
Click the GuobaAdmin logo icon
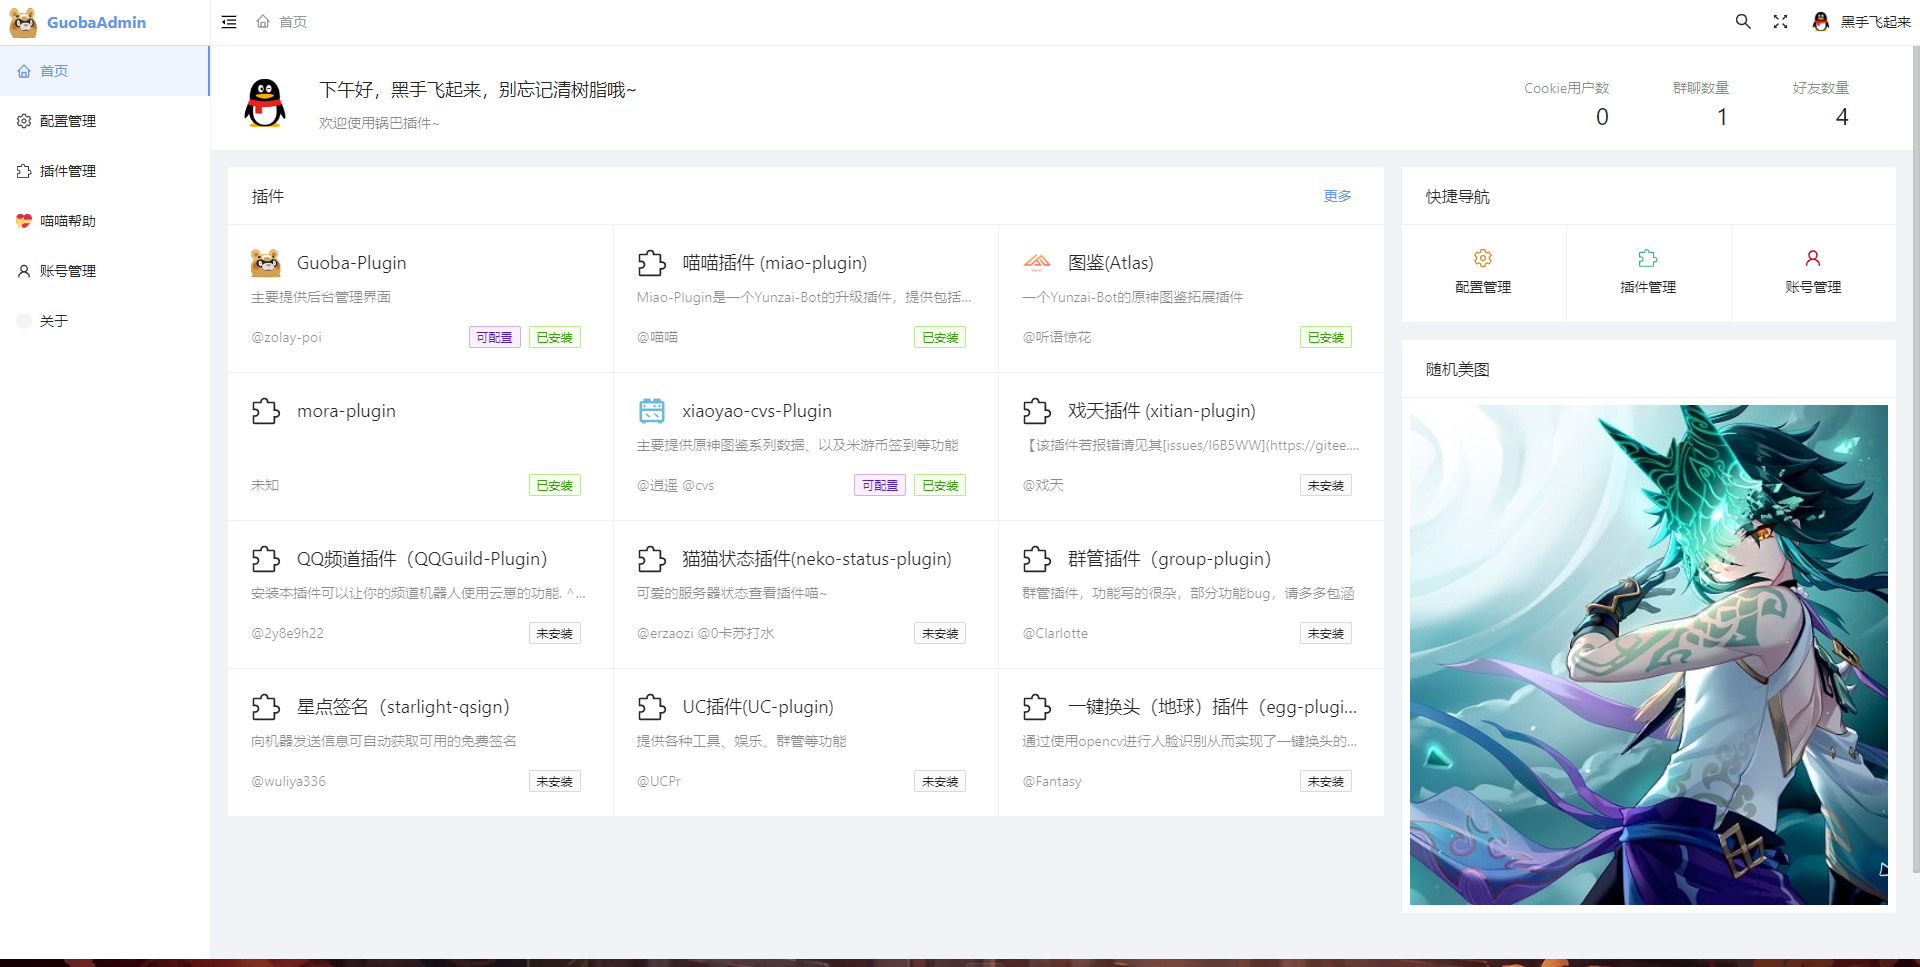[23, 22]
